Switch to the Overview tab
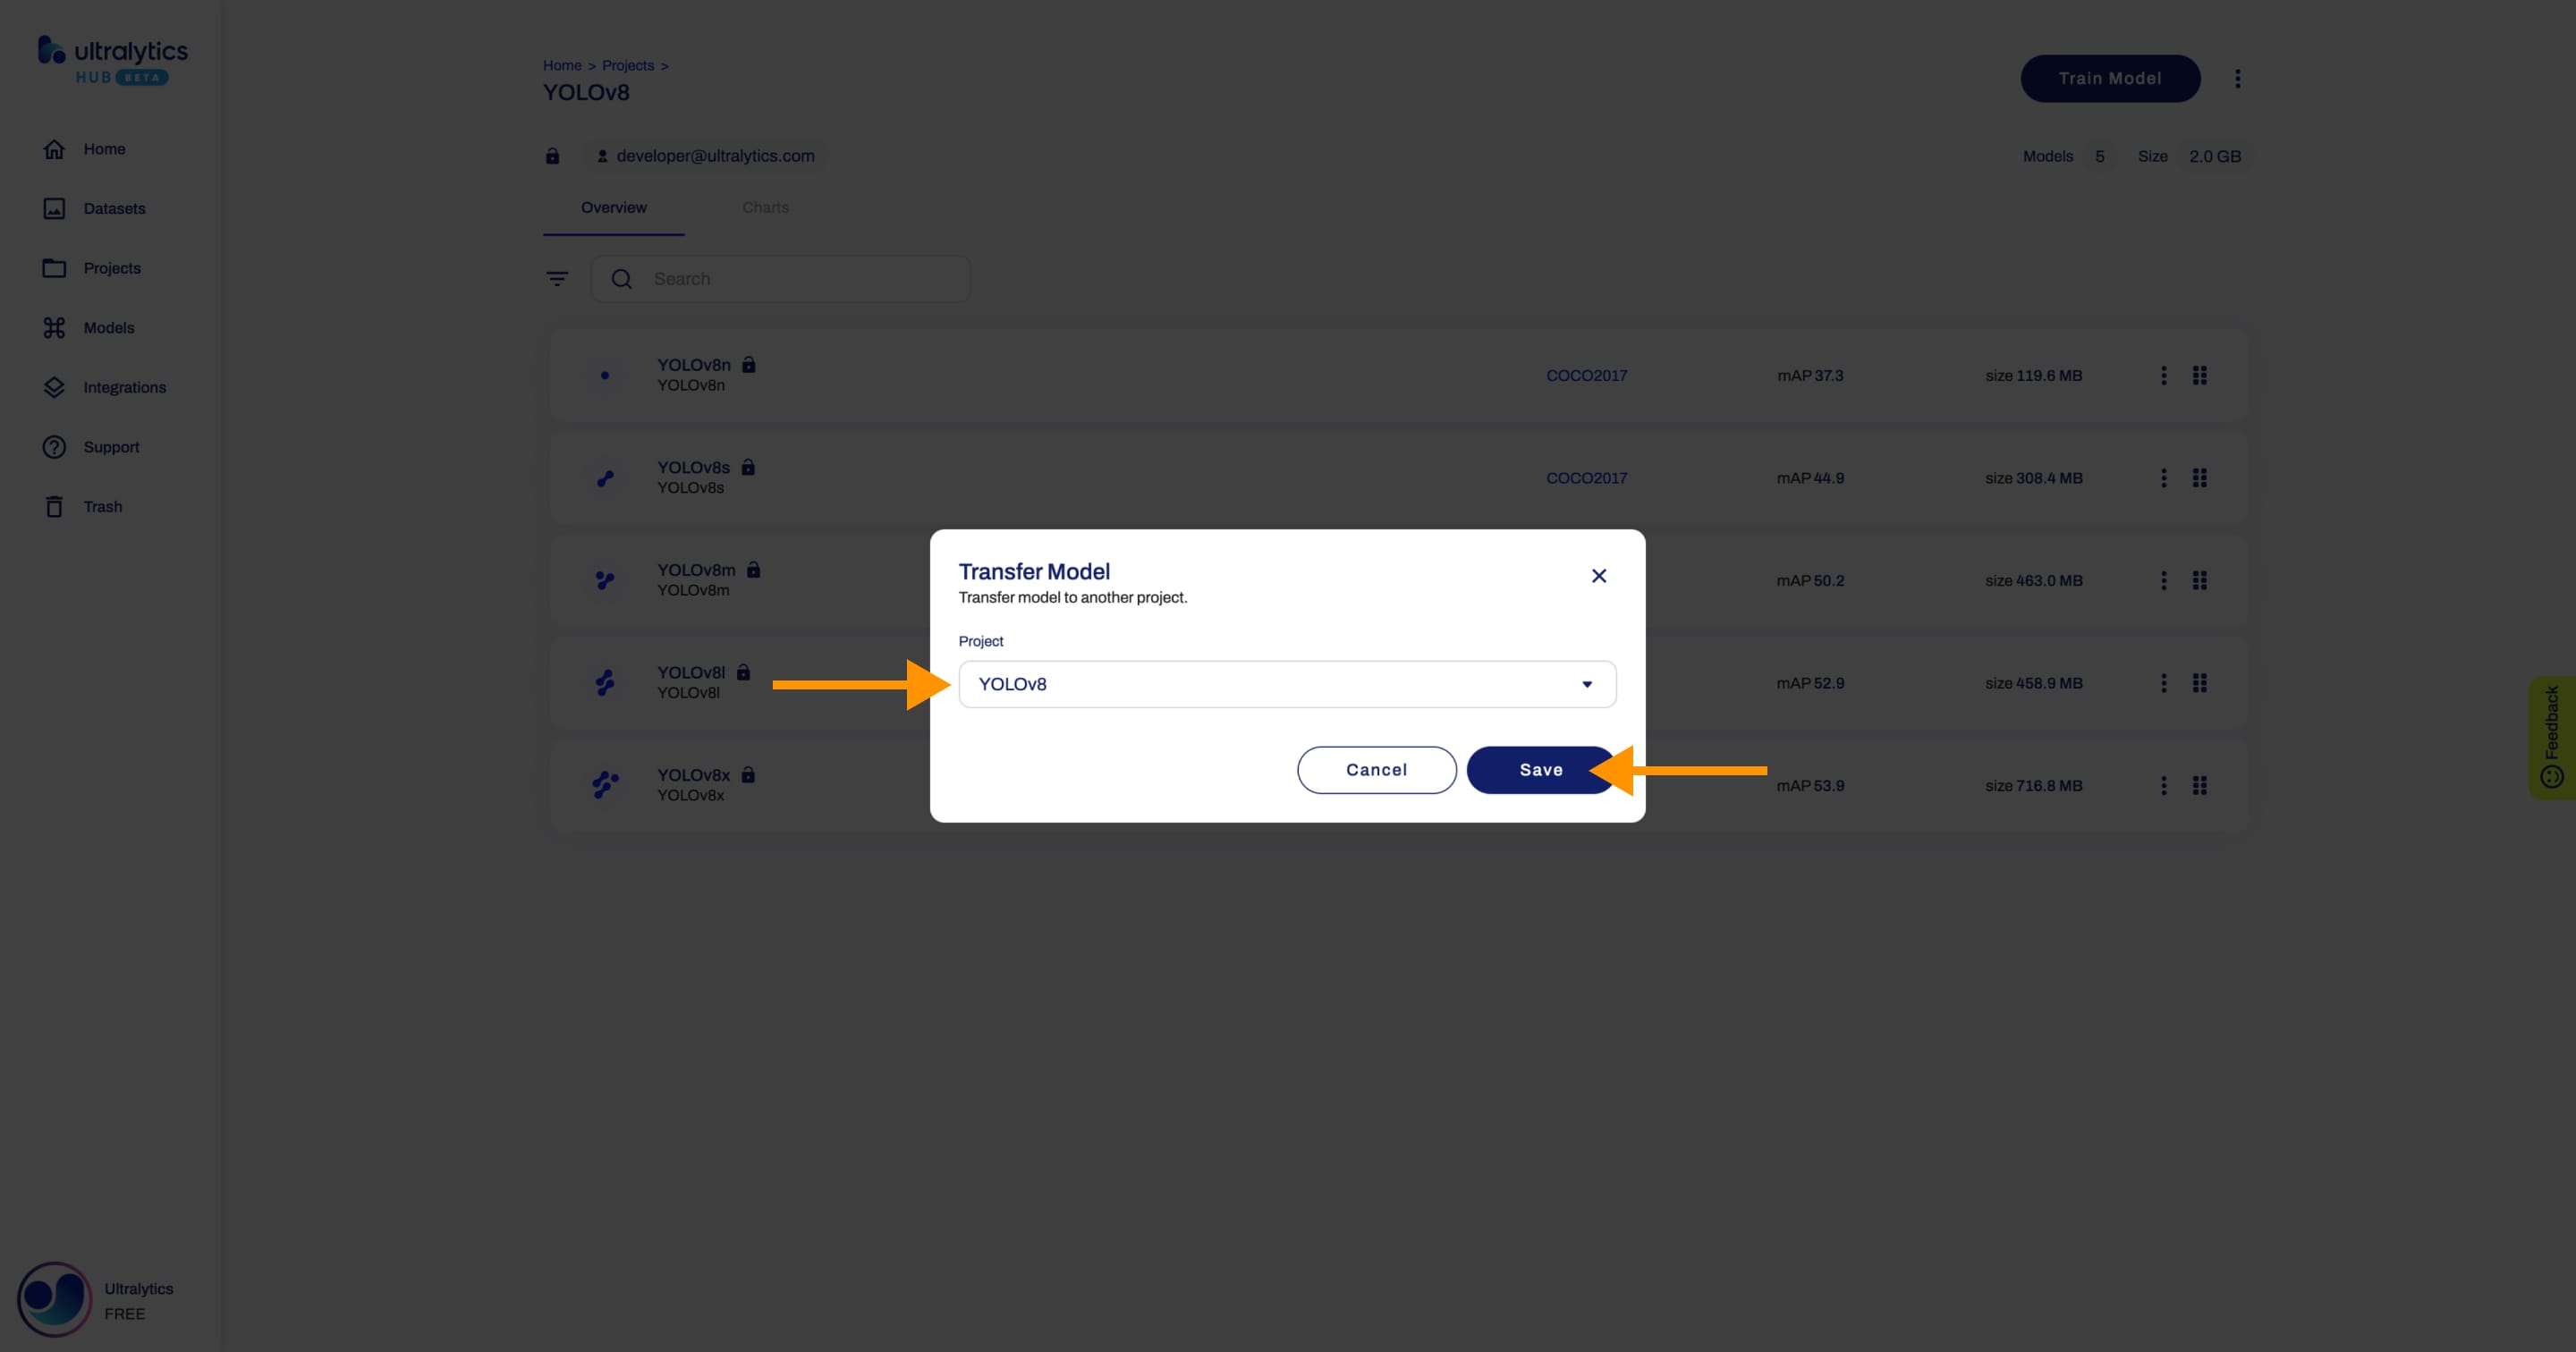2576x1352 pixels. point(614,207)
